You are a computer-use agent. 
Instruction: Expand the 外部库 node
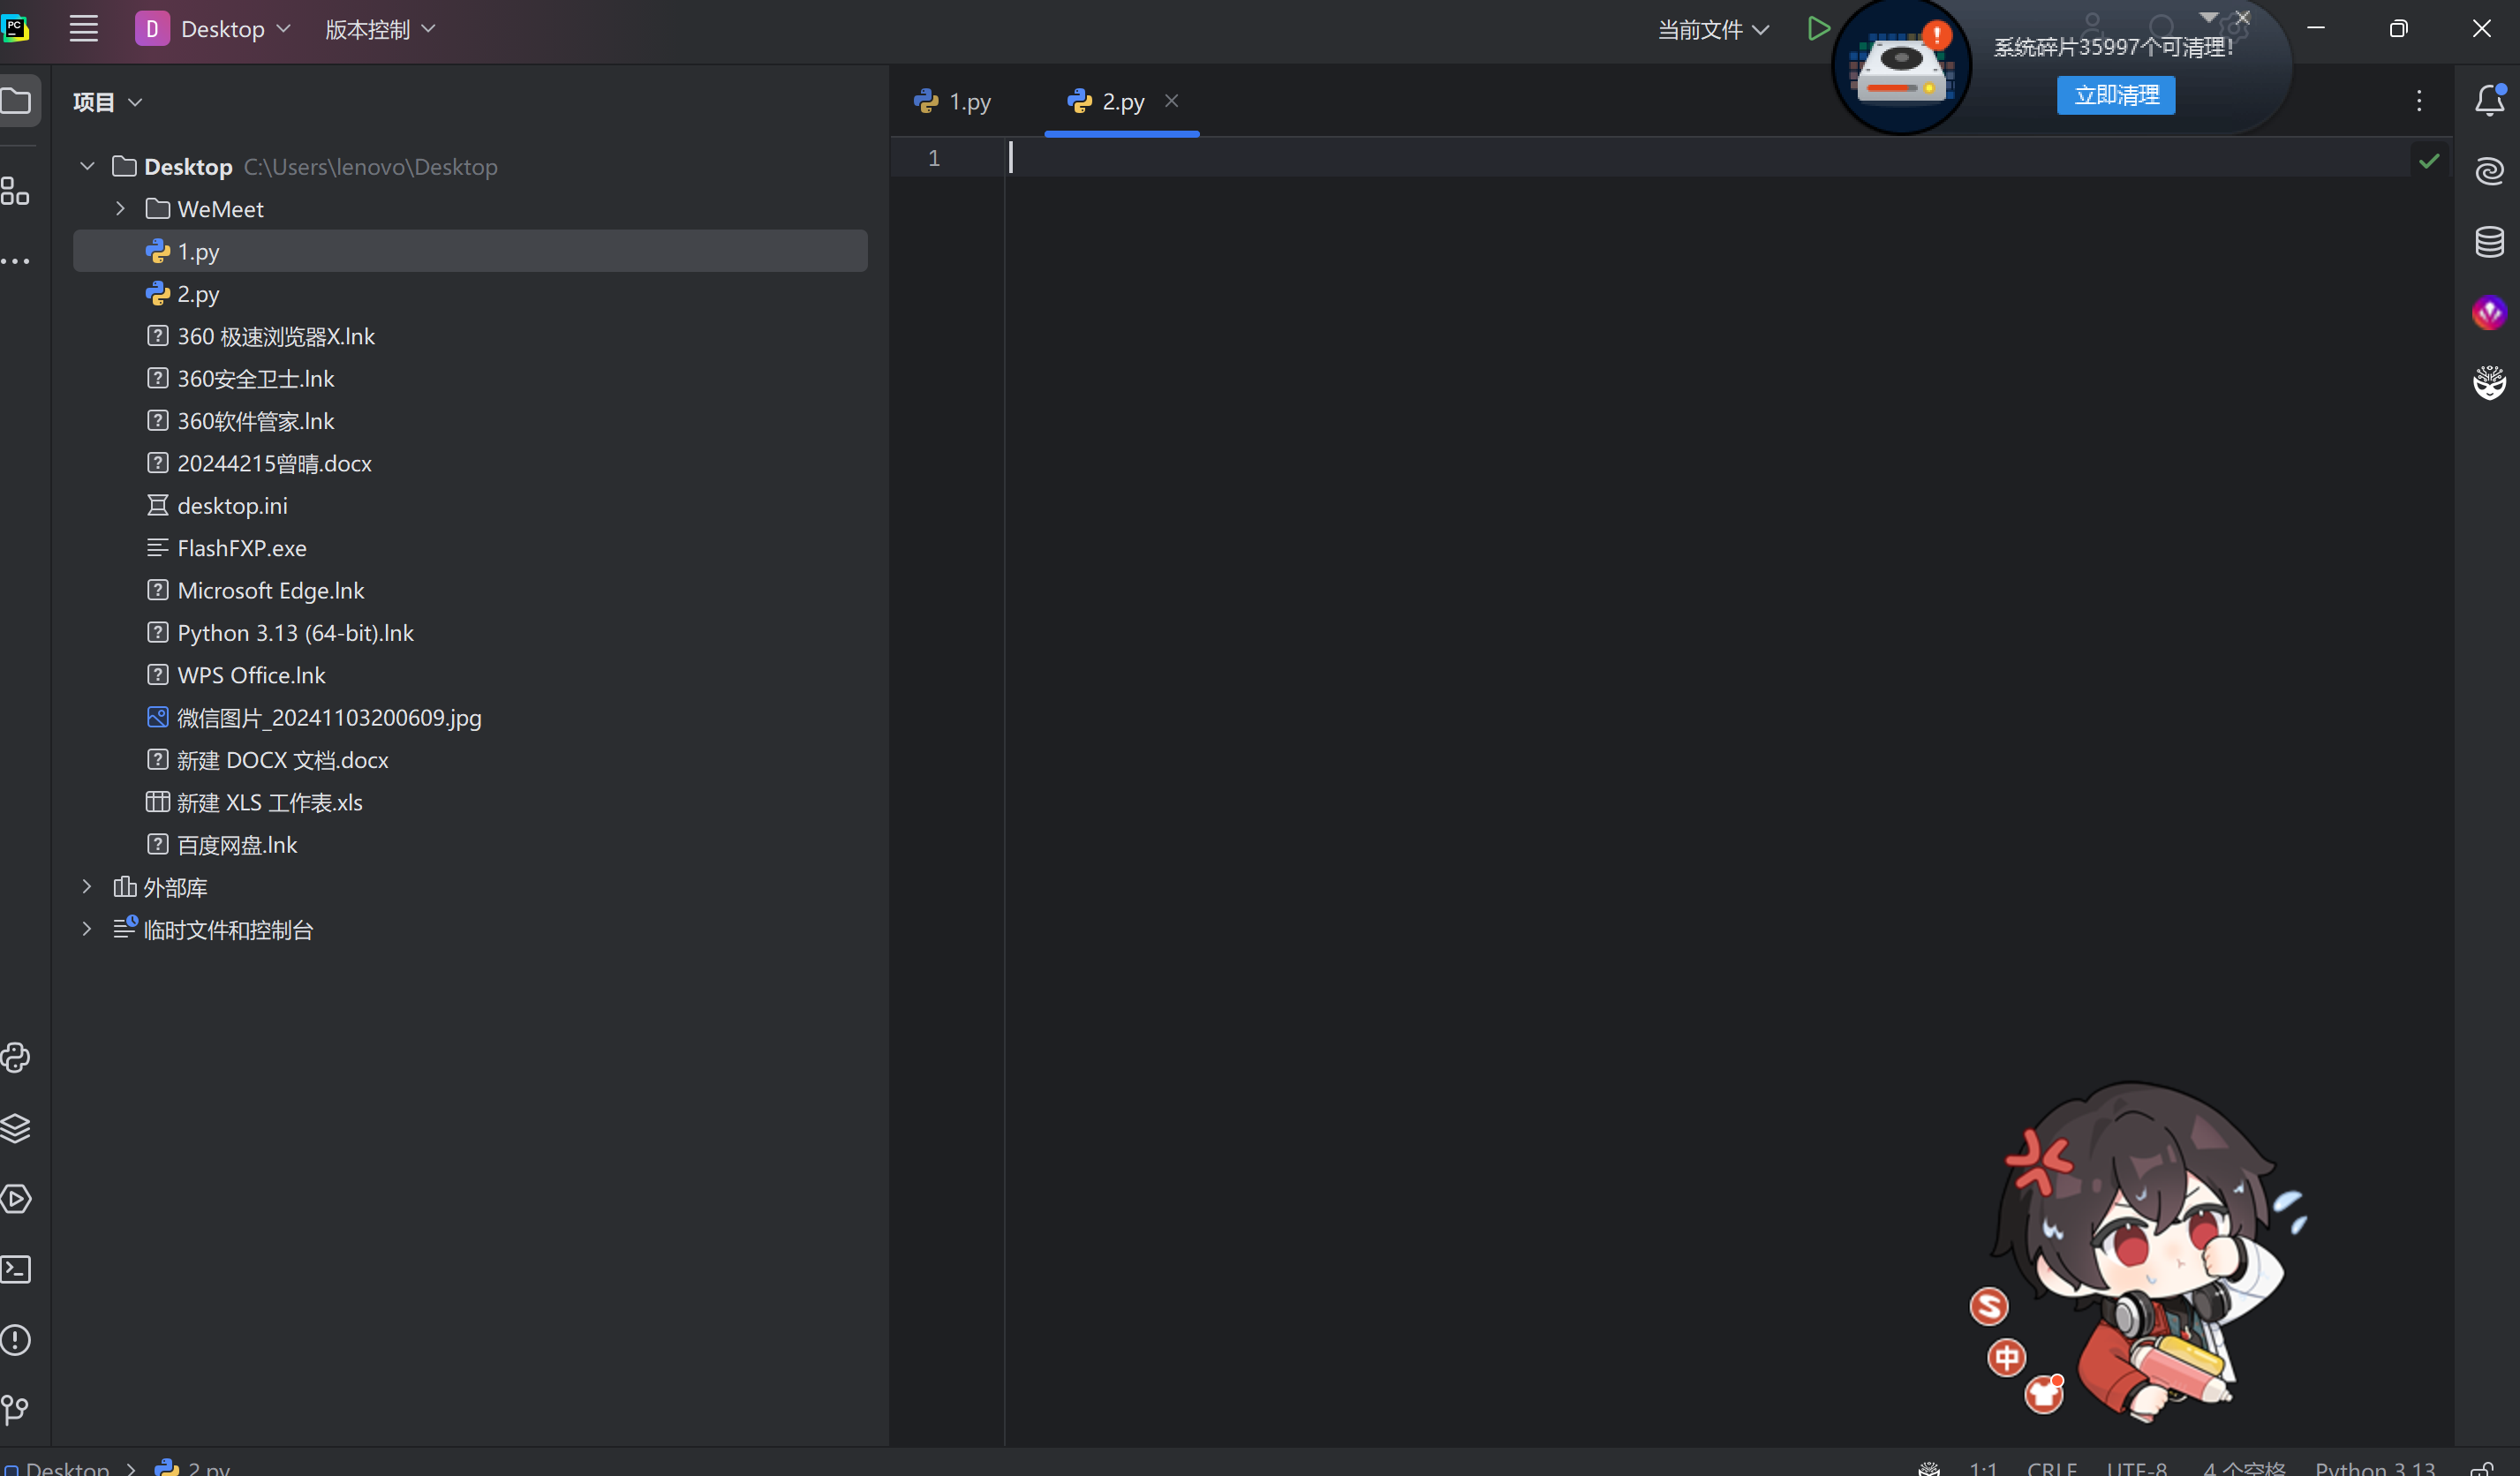coord(87,887)
